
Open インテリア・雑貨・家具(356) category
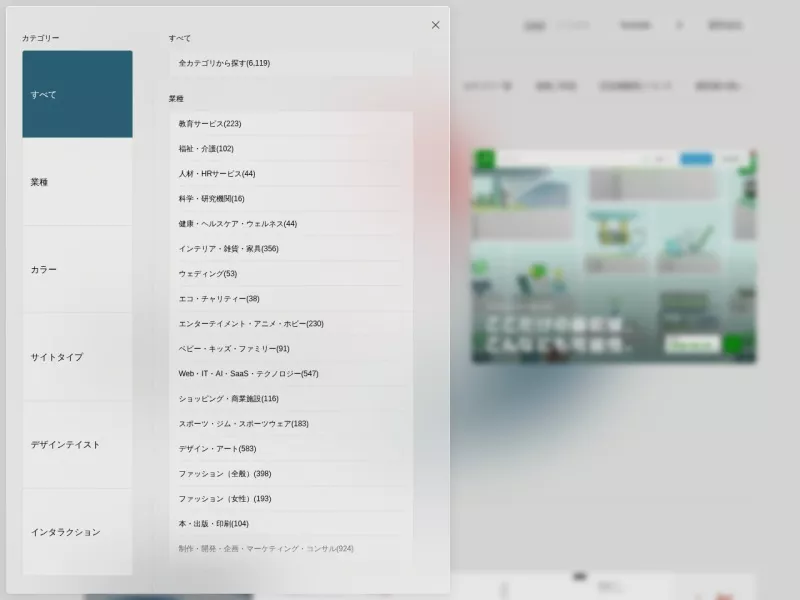291,248
